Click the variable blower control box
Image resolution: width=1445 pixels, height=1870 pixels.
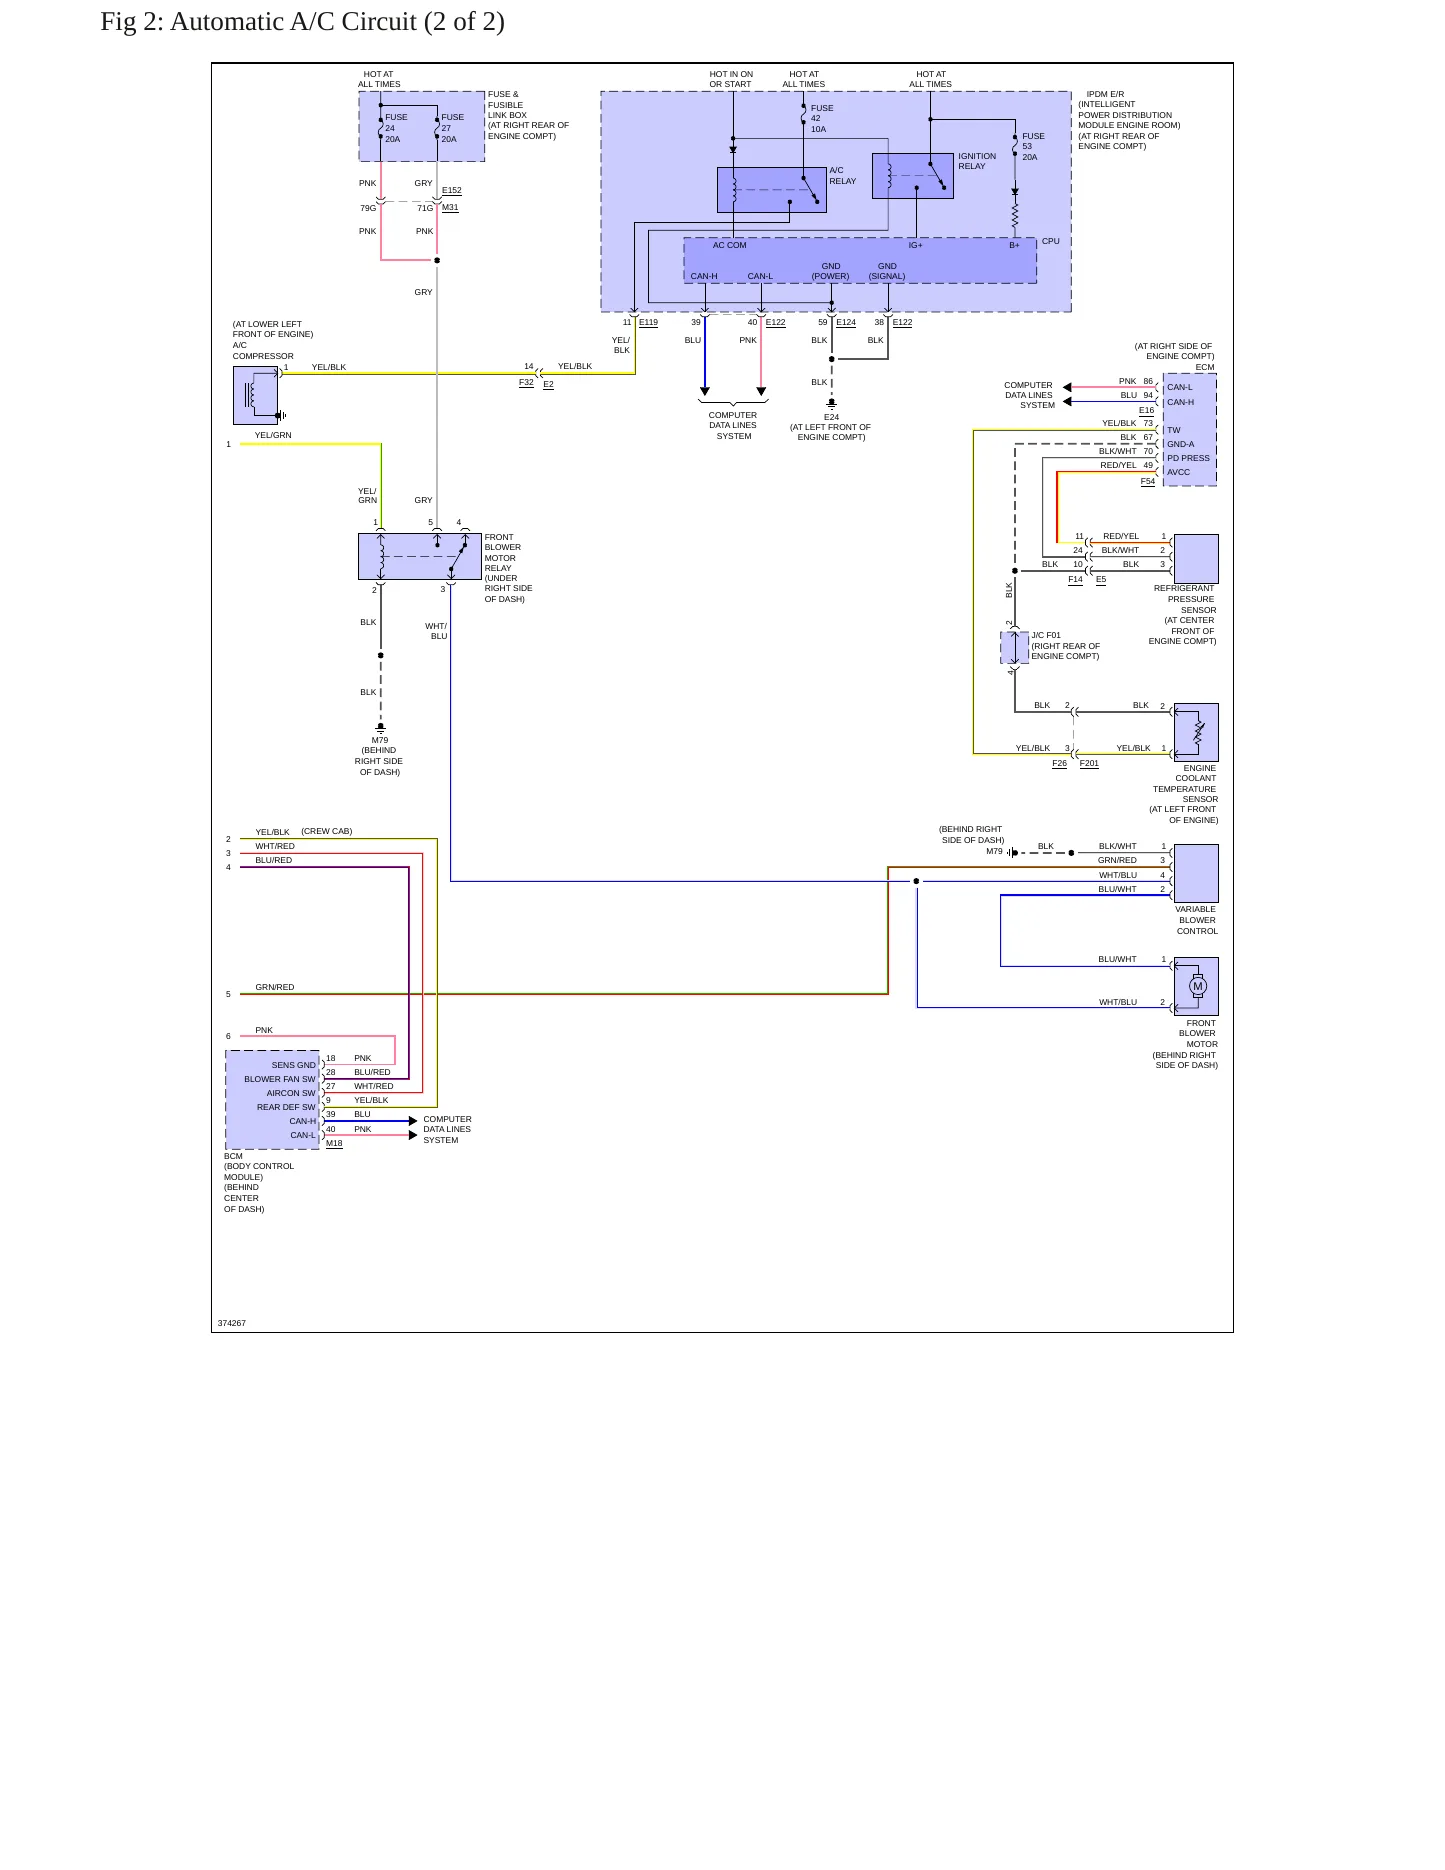[x=1196, y=873]
